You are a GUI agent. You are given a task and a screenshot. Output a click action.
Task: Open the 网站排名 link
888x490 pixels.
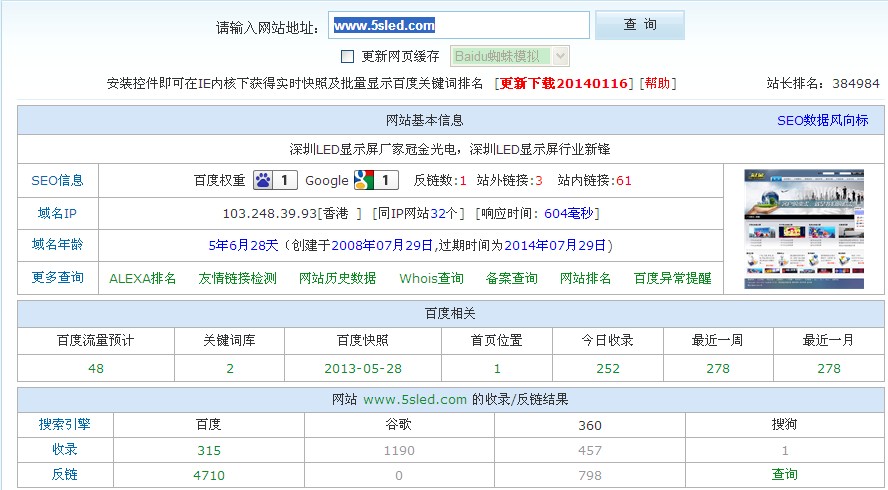point(586,278)
